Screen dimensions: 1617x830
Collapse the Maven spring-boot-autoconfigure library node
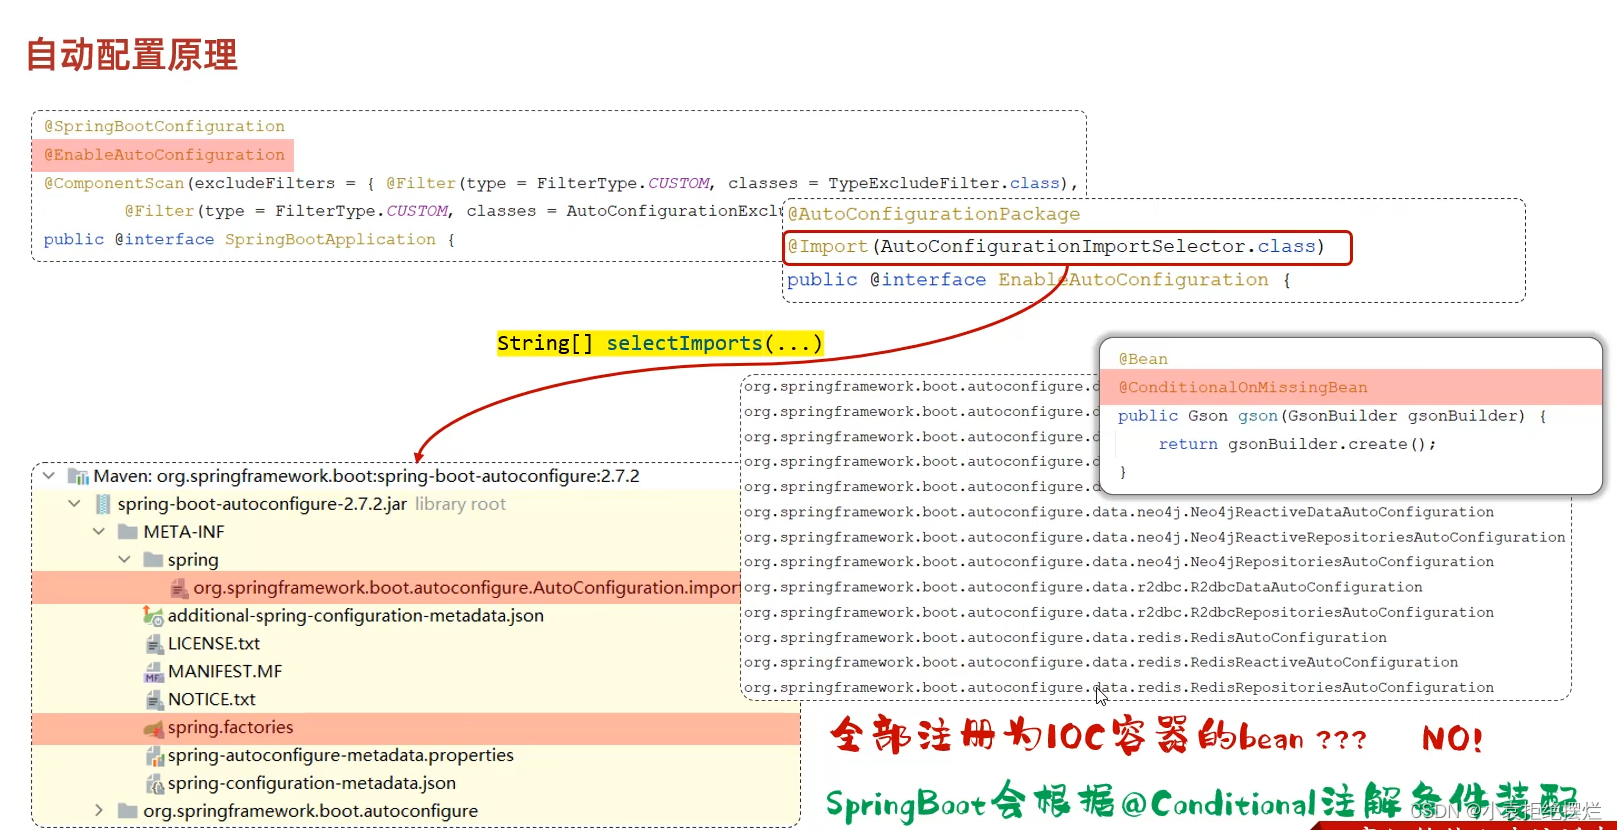coord(49,476)
